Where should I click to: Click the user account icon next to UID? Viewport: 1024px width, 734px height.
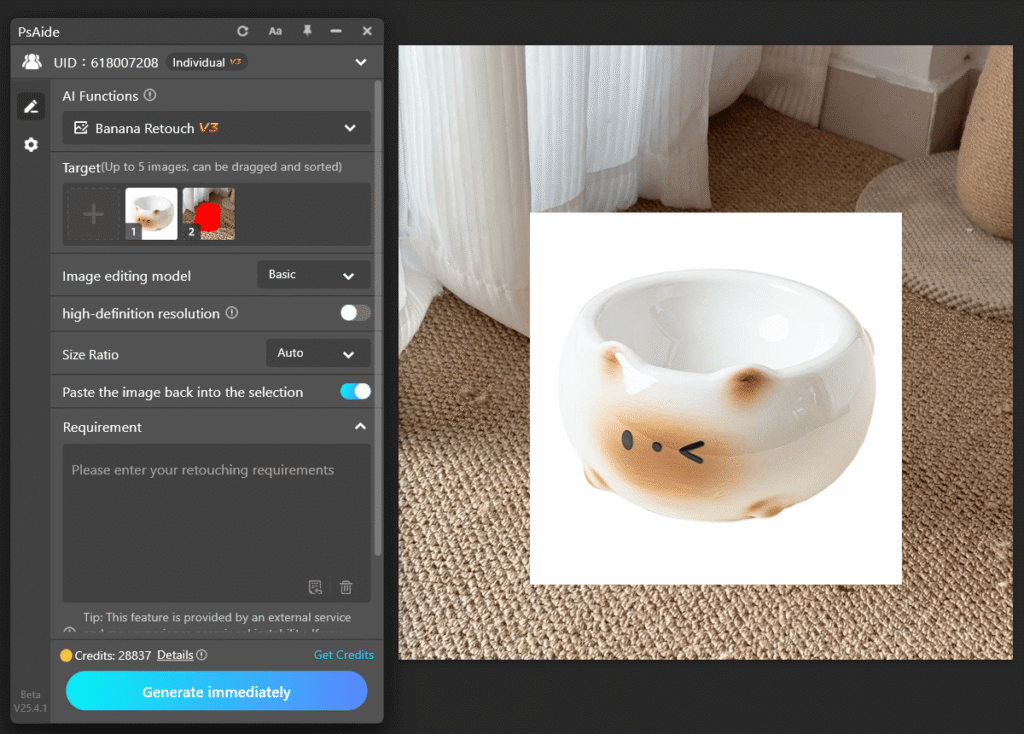(30, 62)
